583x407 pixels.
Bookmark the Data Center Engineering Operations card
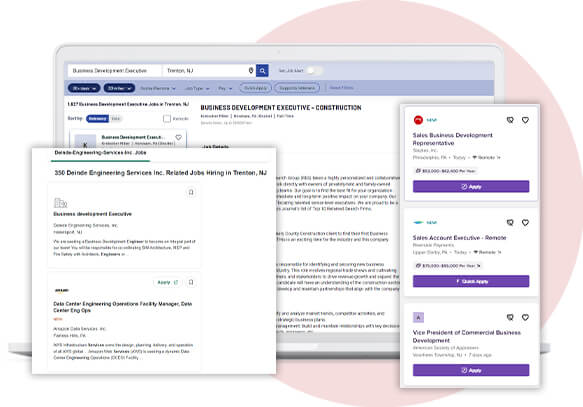tap(191, 282)
